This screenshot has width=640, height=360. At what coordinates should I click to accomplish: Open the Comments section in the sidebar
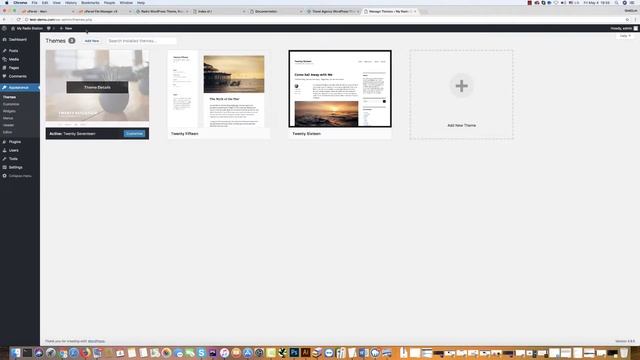pyautogui.click(x=18, y=76)
